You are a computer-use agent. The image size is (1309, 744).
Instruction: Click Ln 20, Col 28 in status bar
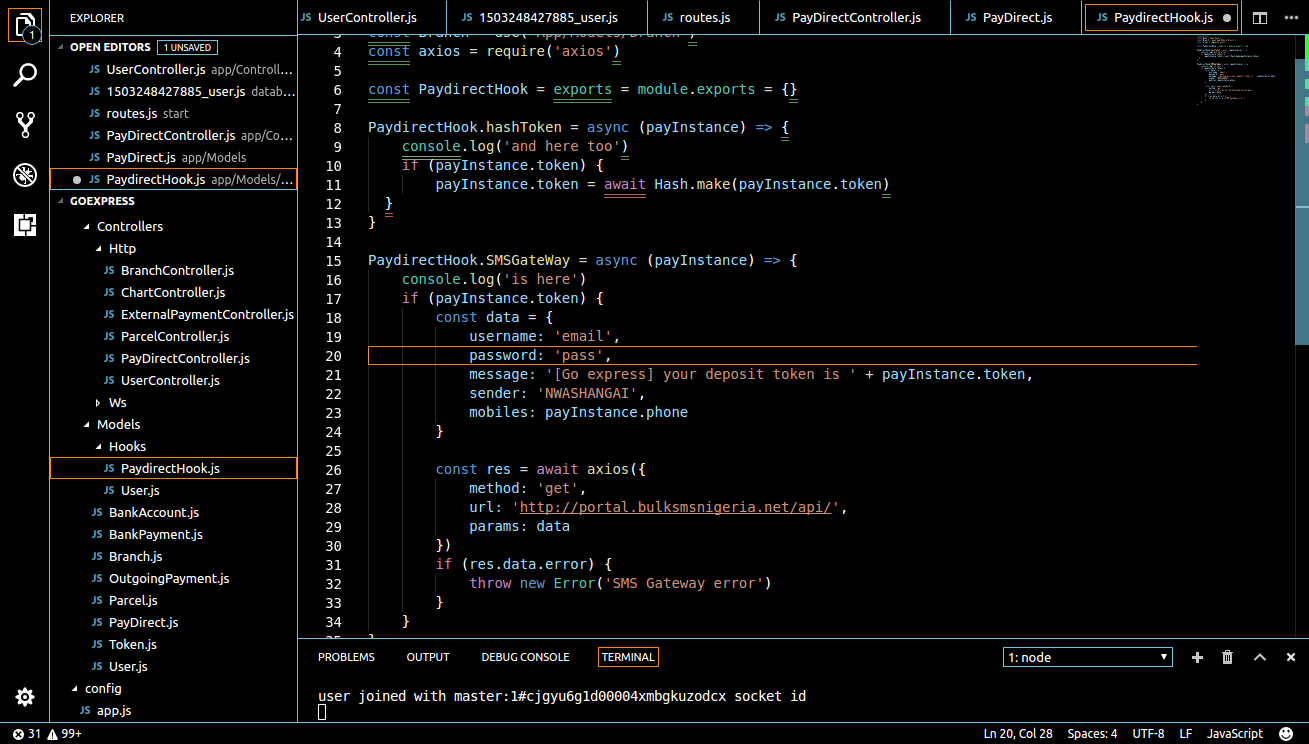[x=1018, y=734]
